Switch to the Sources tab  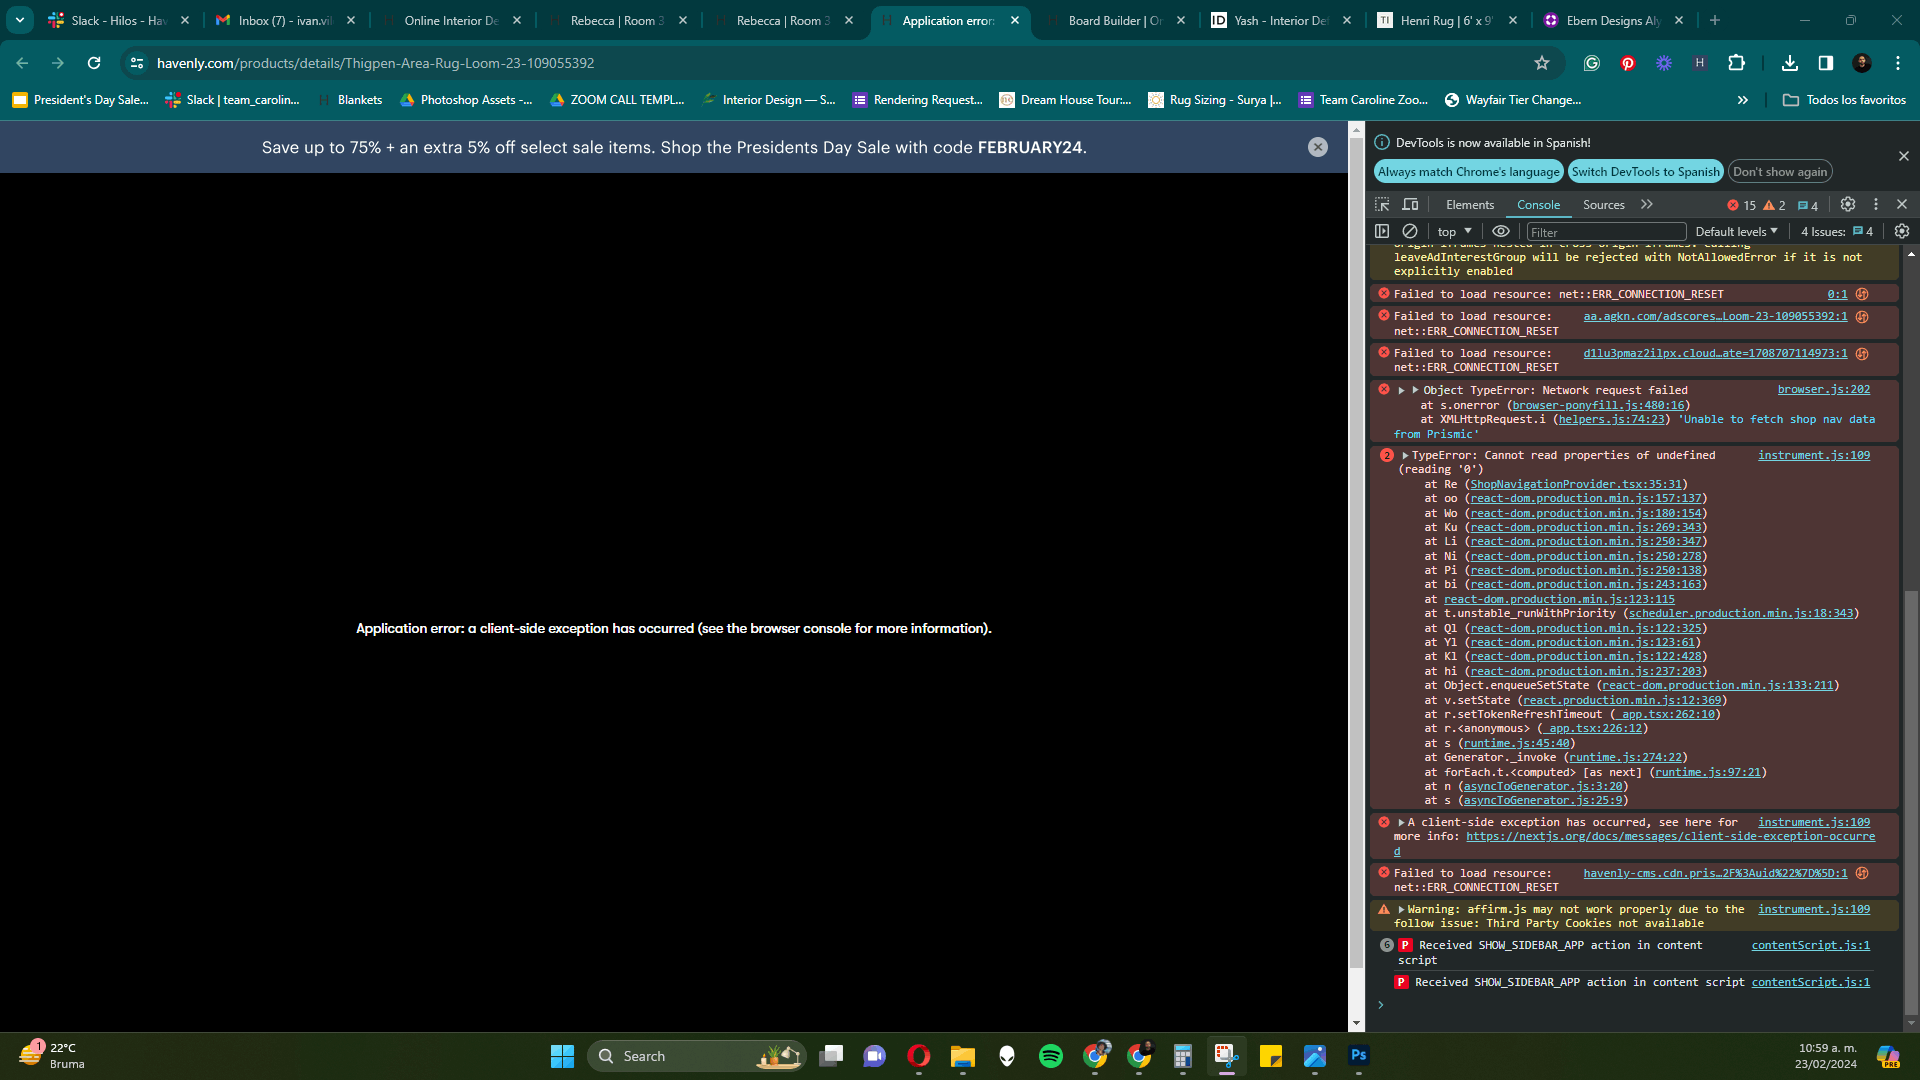point(1603,205)
